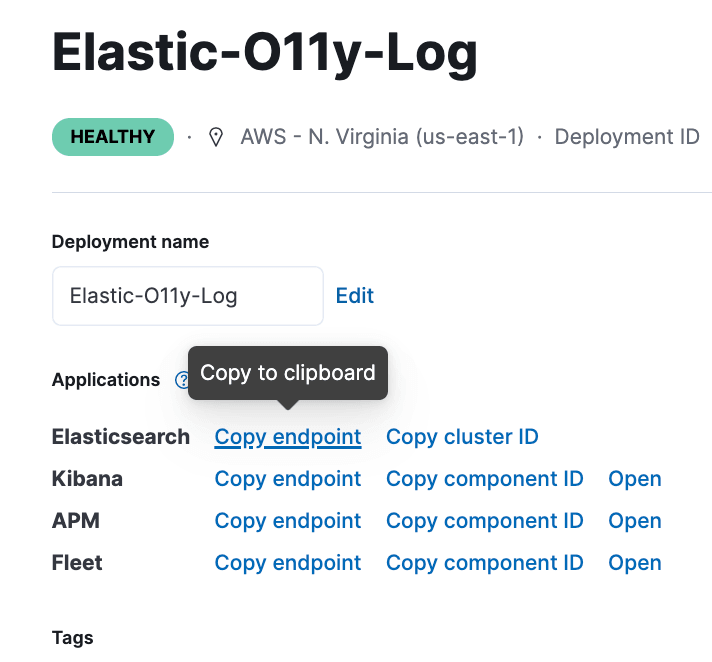712x662 pixels.
Task: Copy the APM component ID
Action: click(485, 521)
